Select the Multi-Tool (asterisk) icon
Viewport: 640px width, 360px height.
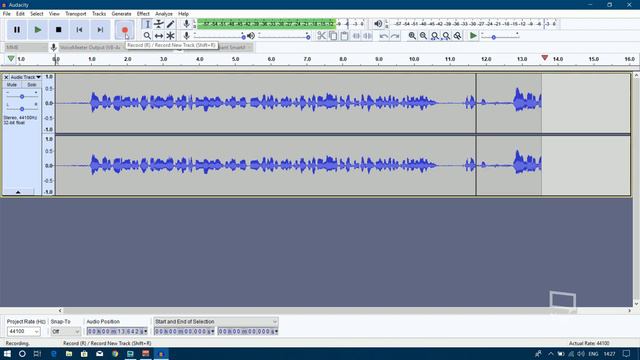pyautogui.click(x=170, y=36)
